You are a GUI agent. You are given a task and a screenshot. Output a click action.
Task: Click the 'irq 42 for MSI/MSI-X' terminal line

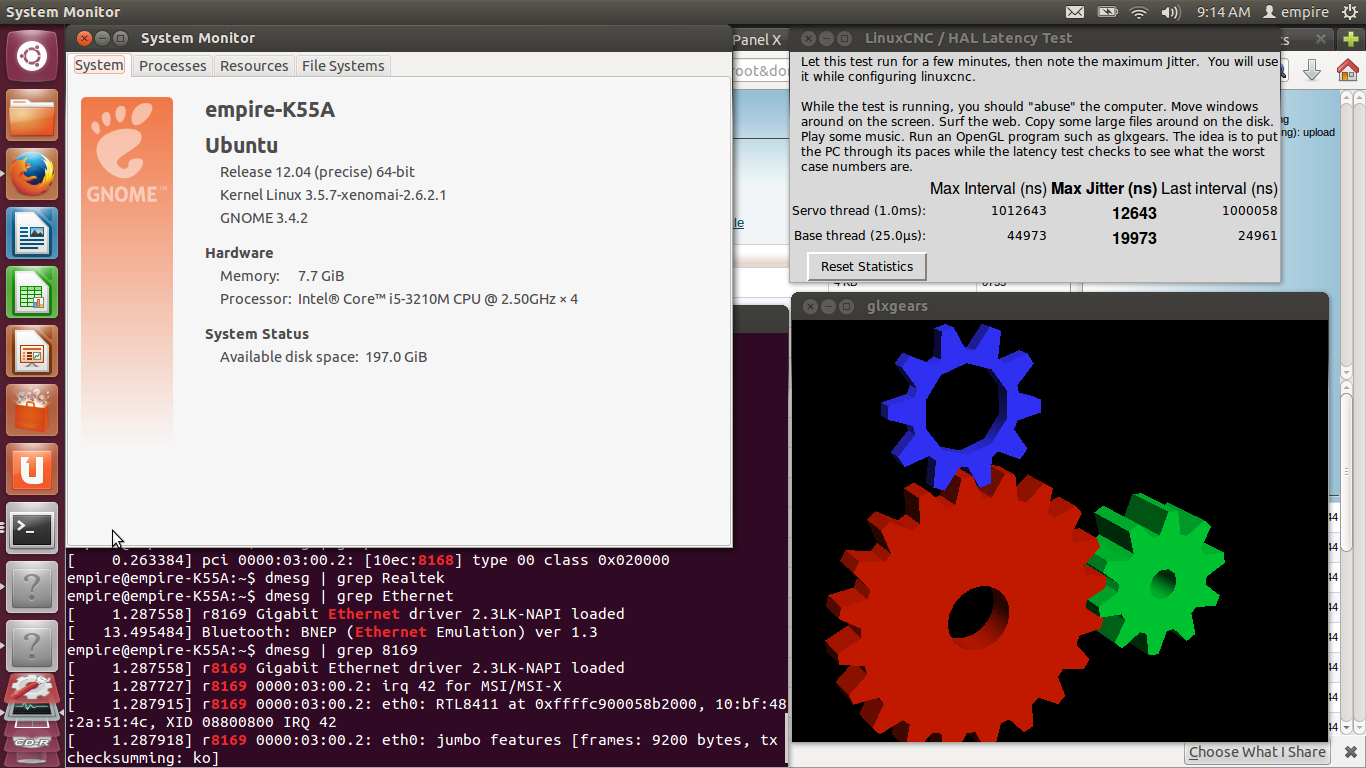[314, 686]
